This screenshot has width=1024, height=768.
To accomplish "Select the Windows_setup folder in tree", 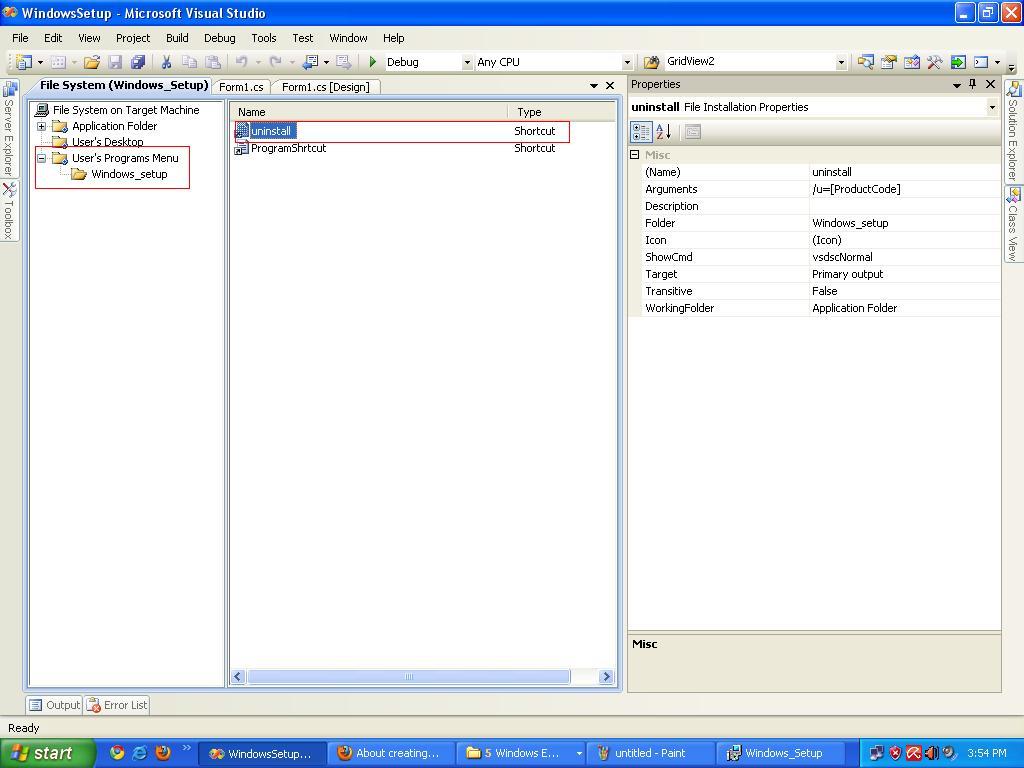I will pos(129,174).
